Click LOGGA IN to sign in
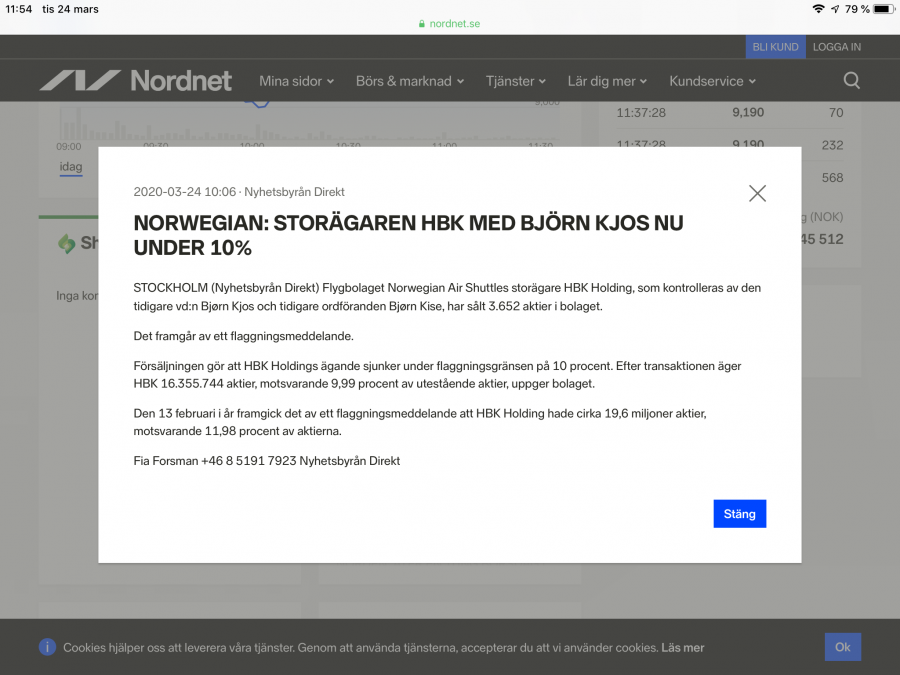Image resolution: width=900 pixels, height=675 pixels. [x=836, y=47]
